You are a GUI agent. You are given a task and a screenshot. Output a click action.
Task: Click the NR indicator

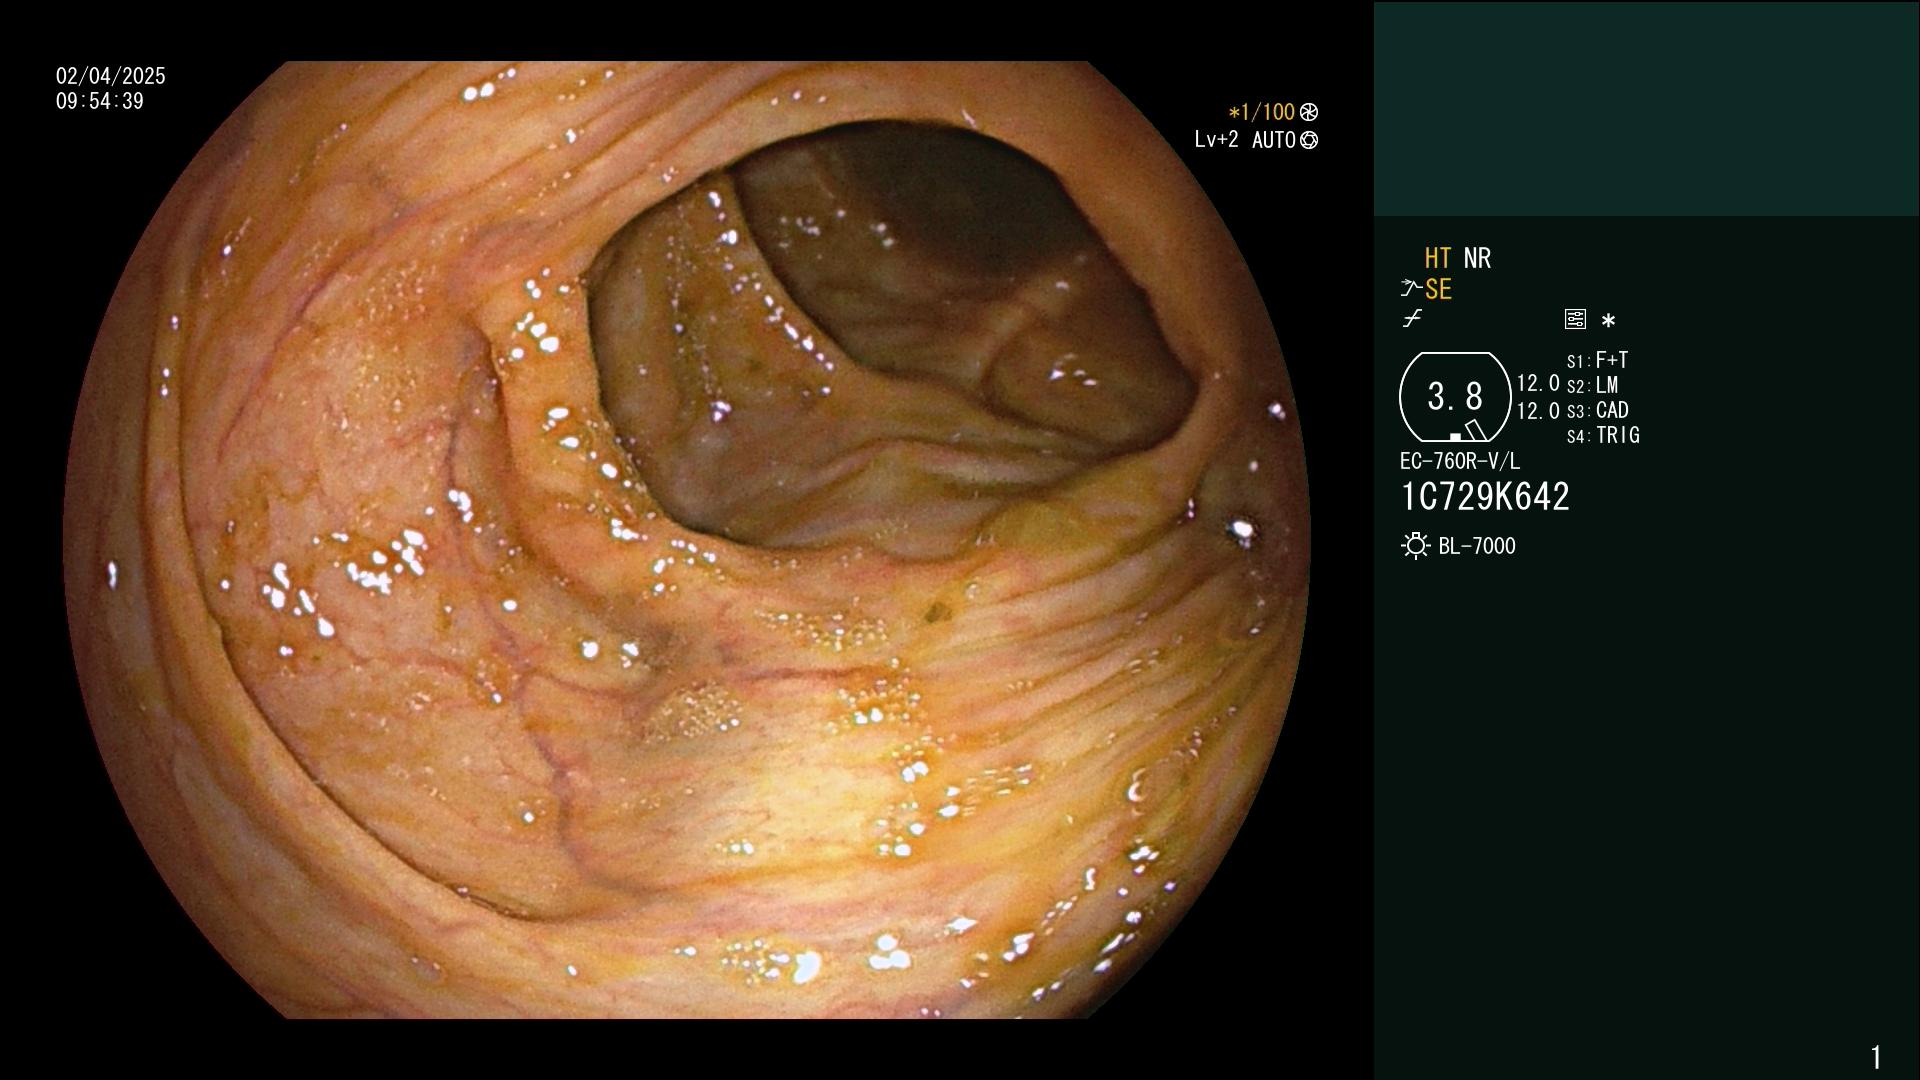1477,258
